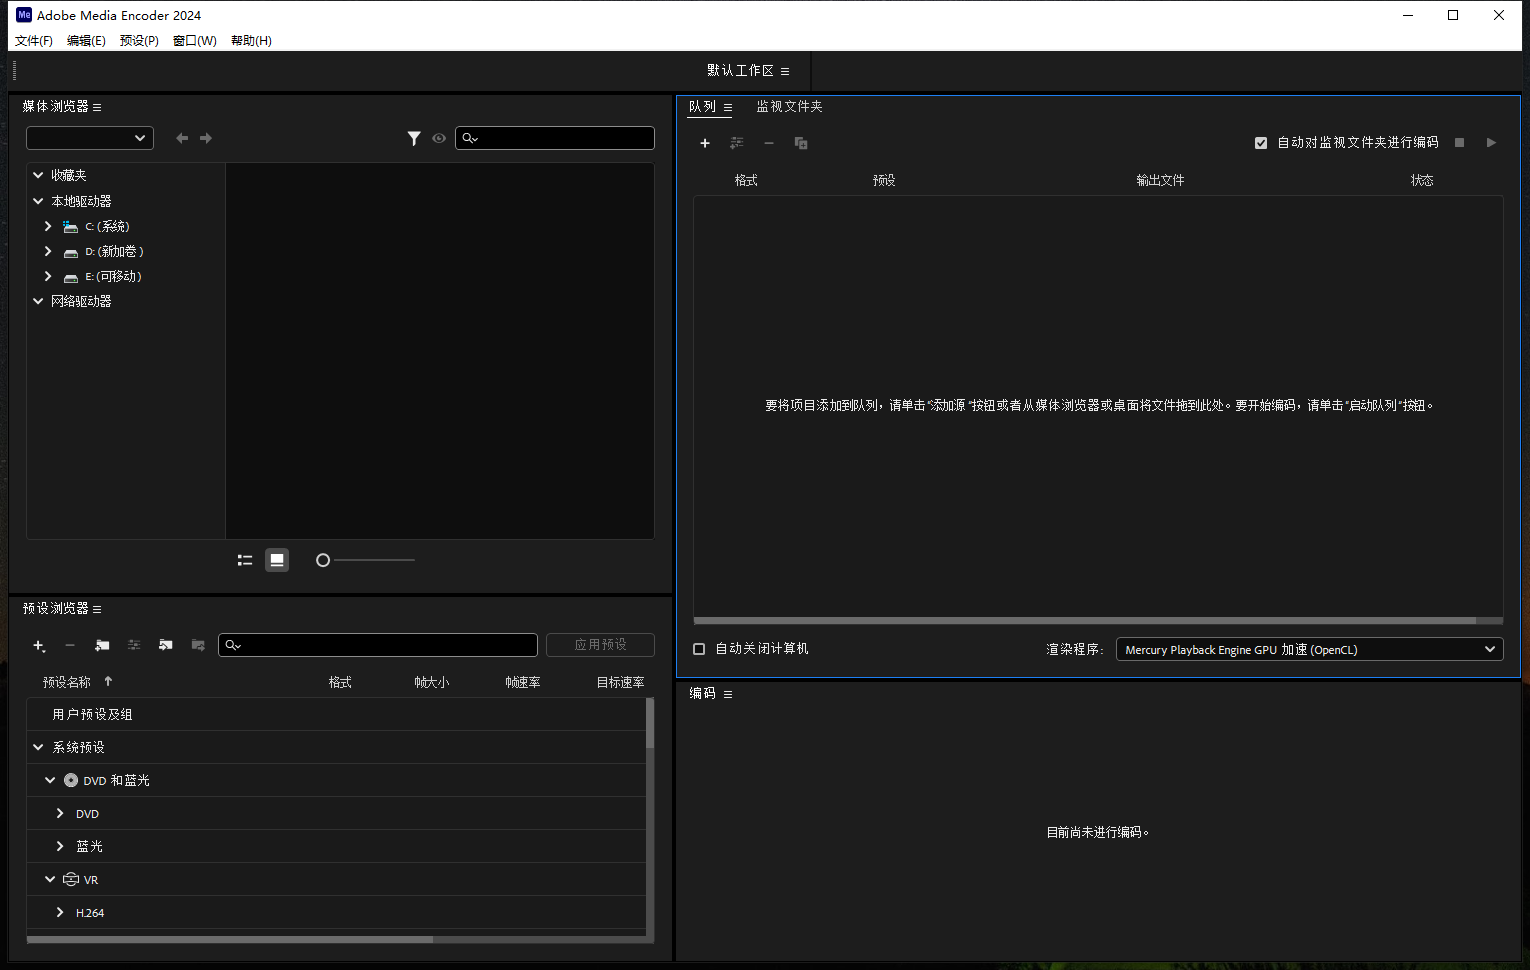1530x970 pixels.
Task: Open default workspace menu icon
Action: [x=785, y=71]
